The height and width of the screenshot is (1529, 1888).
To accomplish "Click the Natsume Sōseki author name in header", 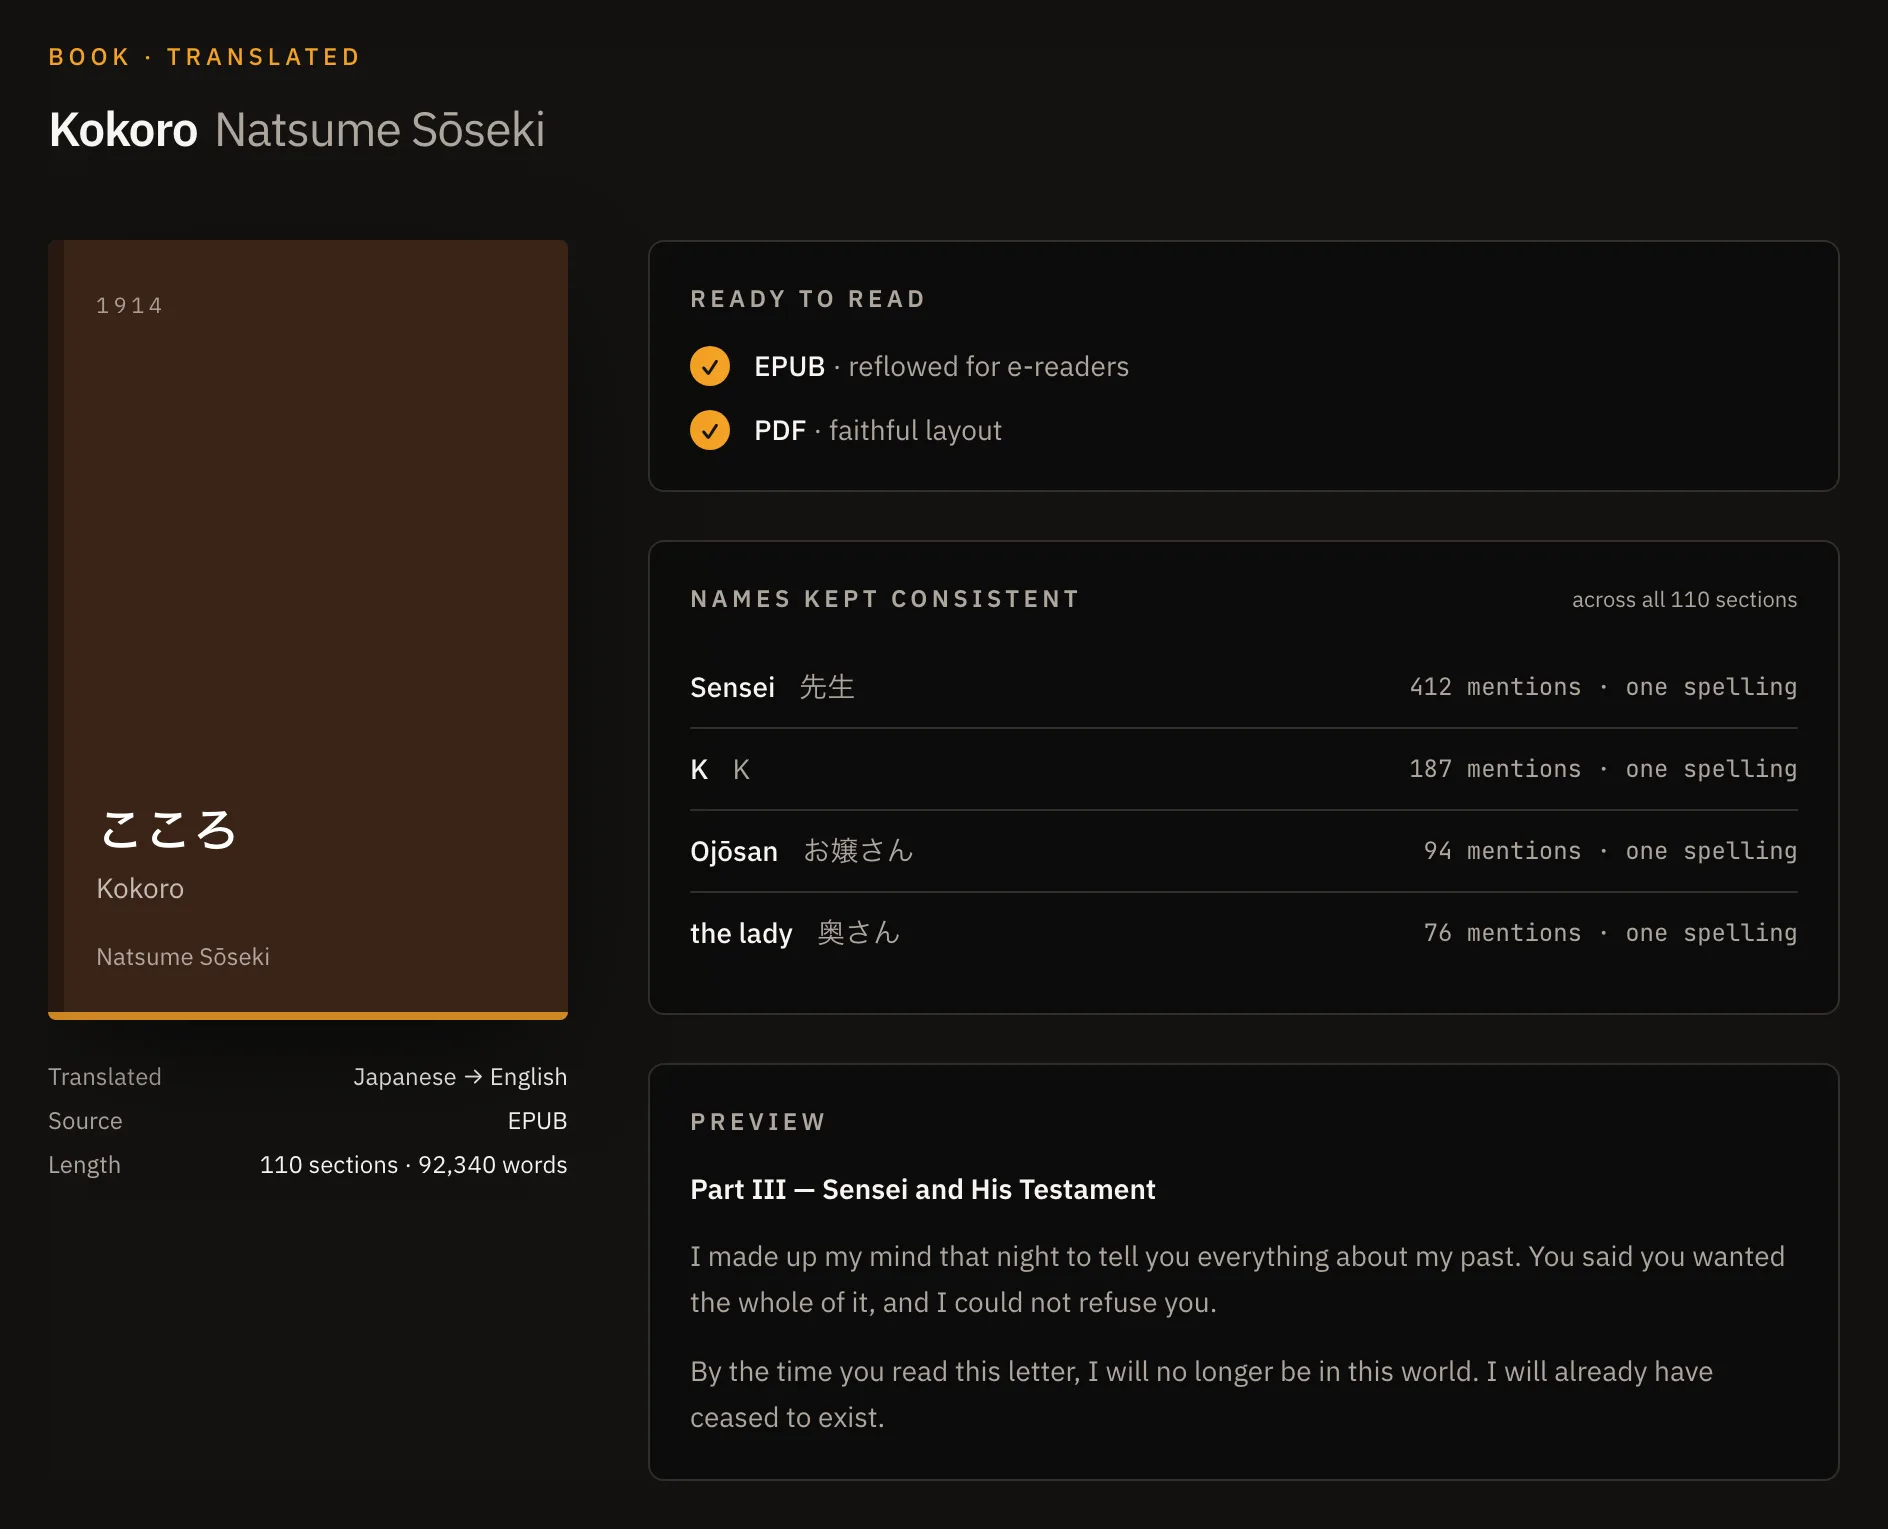I will [x=379, y=130].
